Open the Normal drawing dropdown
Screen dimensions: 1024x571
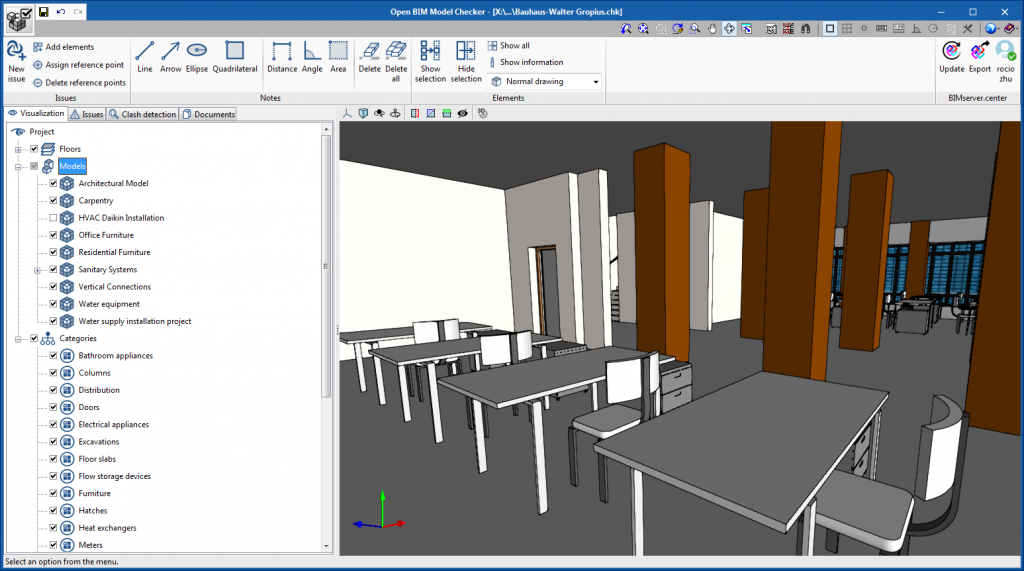coord(545,82)
